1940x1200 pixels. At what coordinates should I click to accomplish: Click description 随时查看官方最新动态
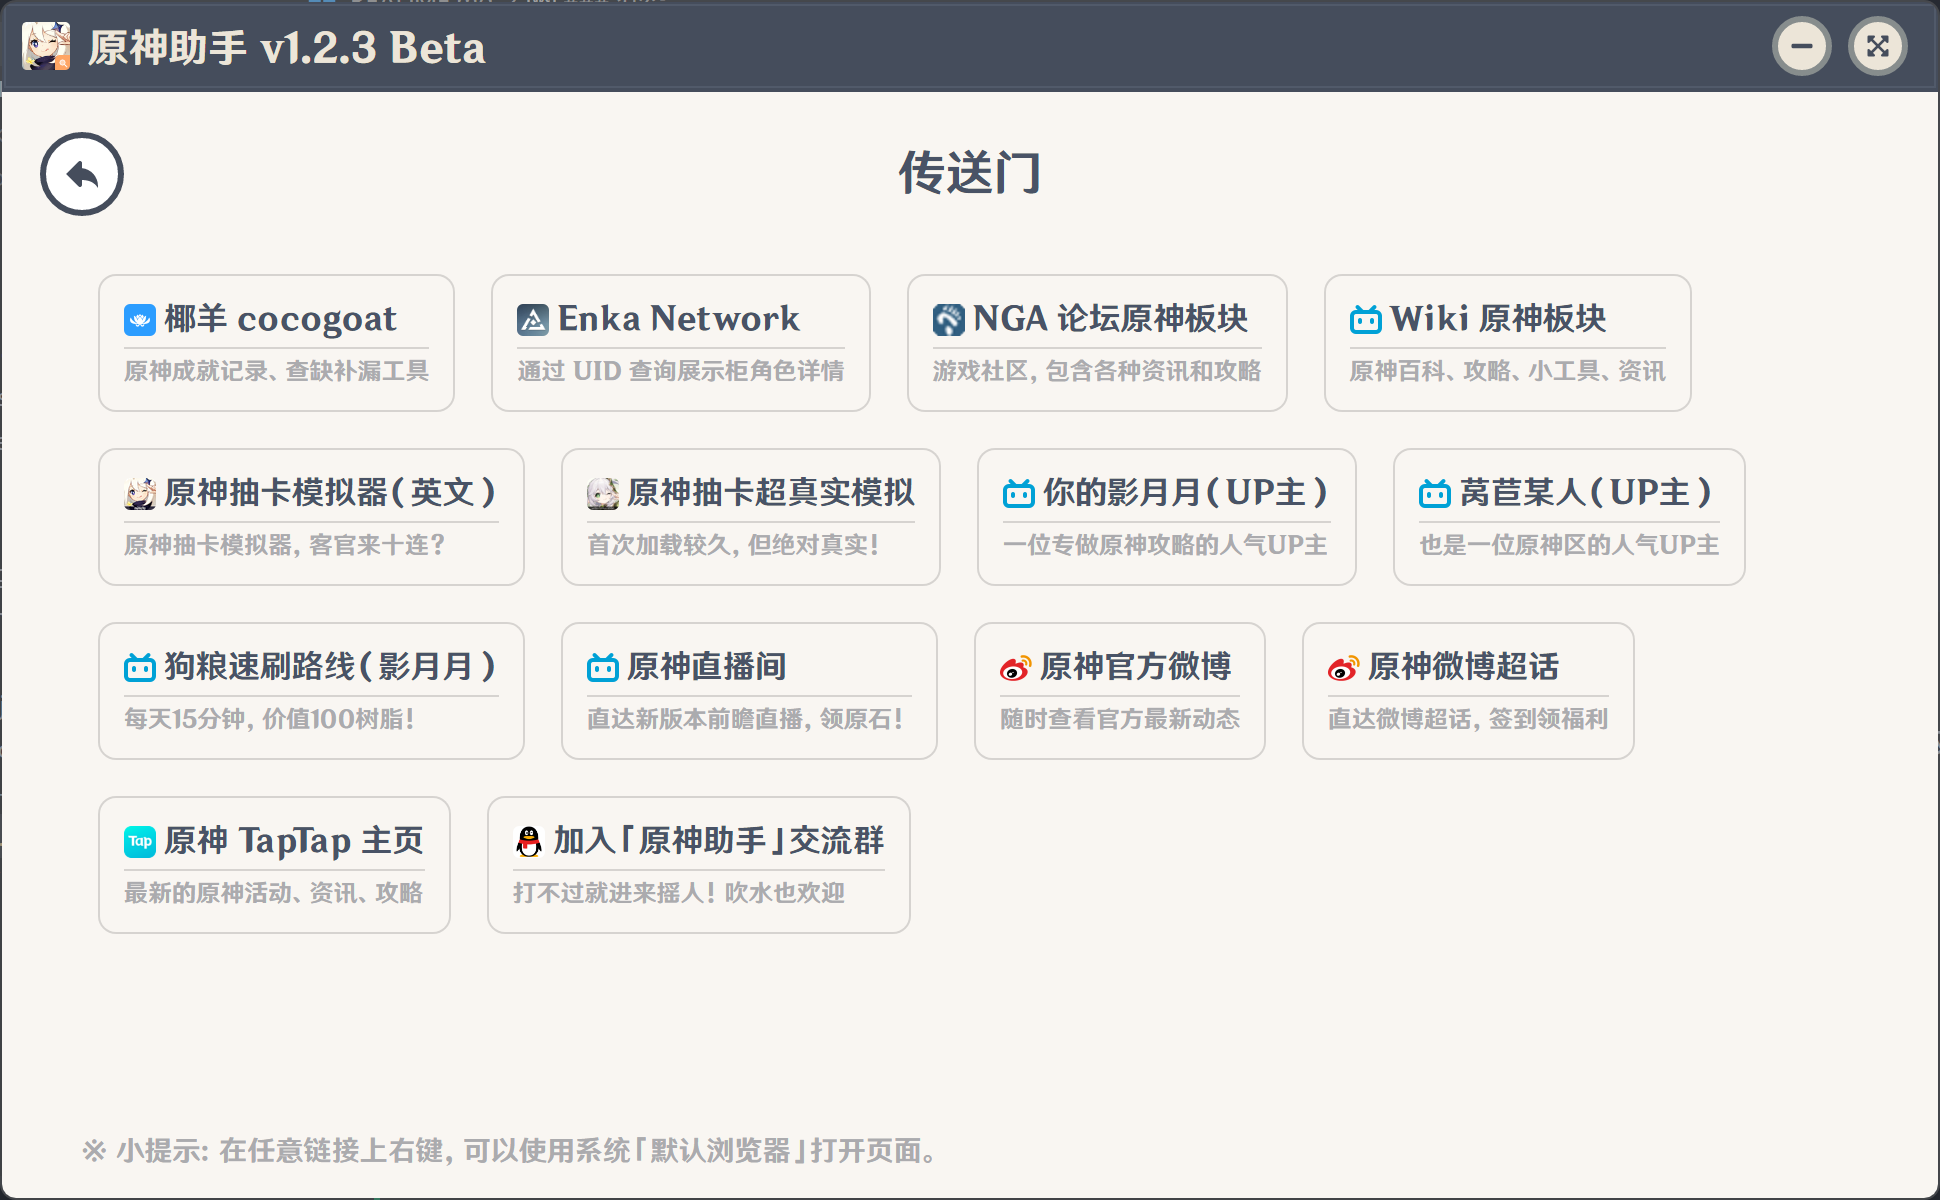point(1120,719)
